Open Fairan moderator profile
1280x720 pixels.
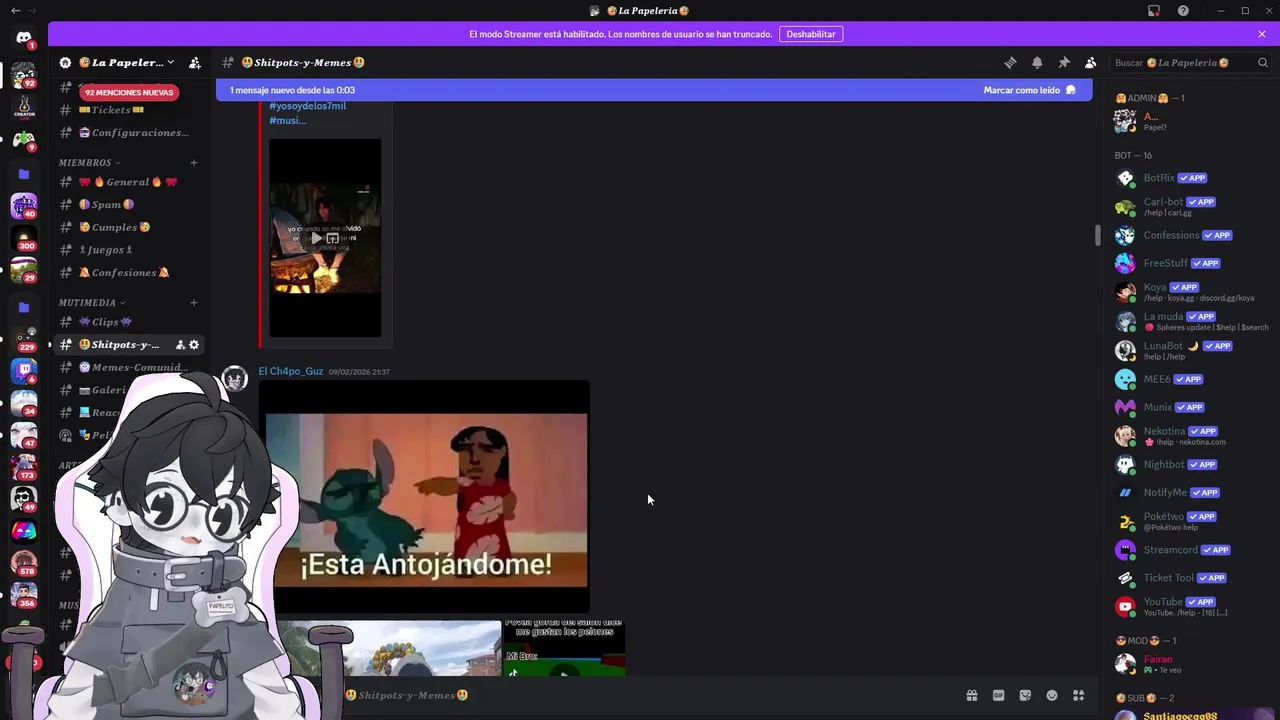pos(1190,664)
